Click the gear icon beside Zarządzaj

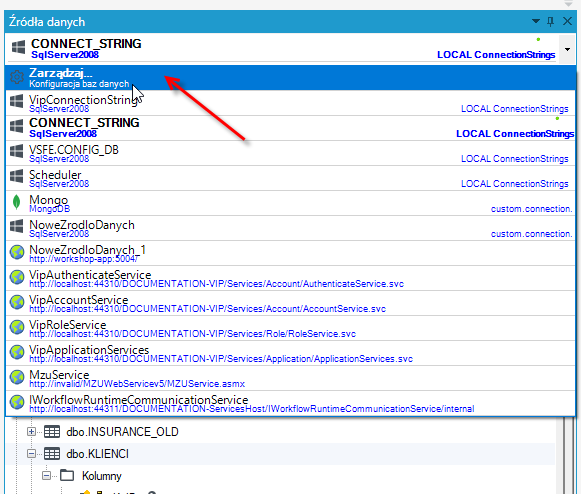click(17, 77)
